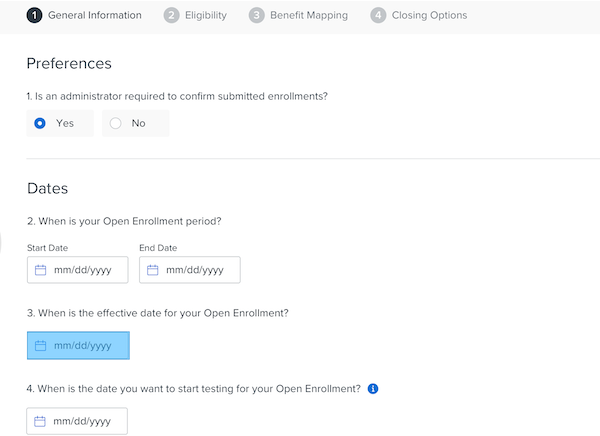Click the Start Date mm/dd/yyyy text
This screenshot has height=436, width=600.
[x=82, y=270]
